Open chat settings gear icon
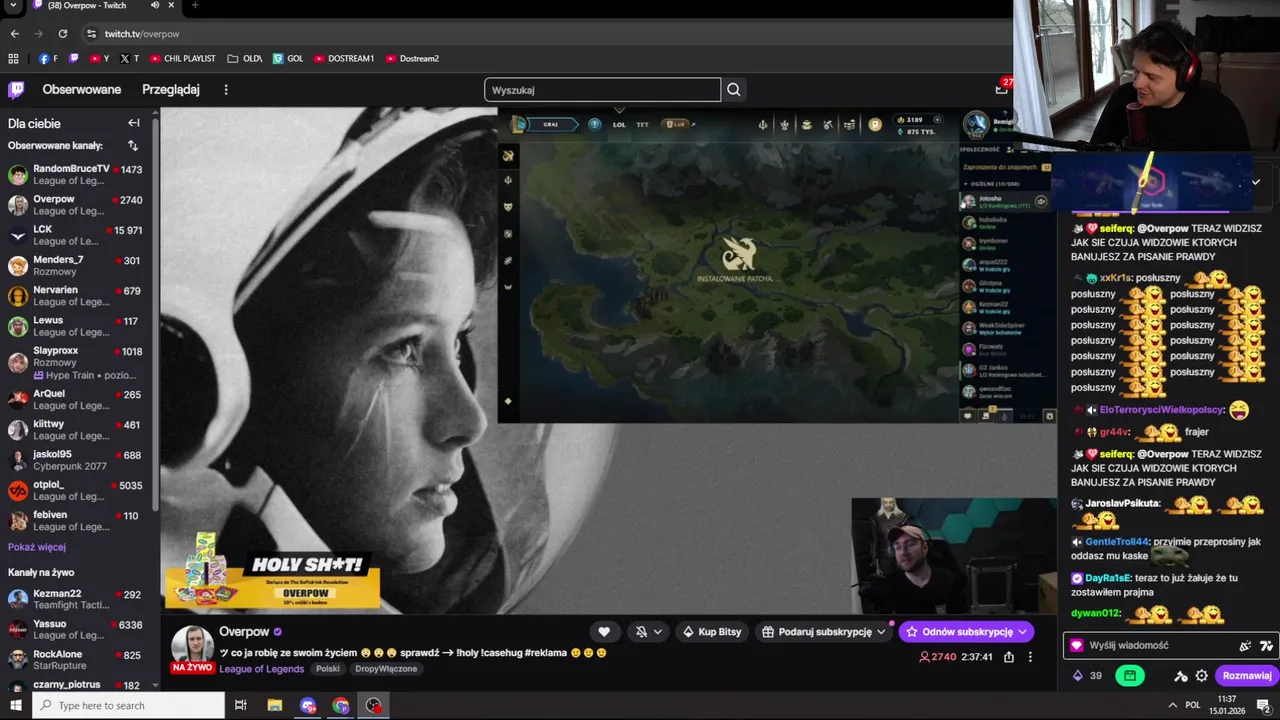The height and width of the screenshot is (720, 1280). [1202, 676]
